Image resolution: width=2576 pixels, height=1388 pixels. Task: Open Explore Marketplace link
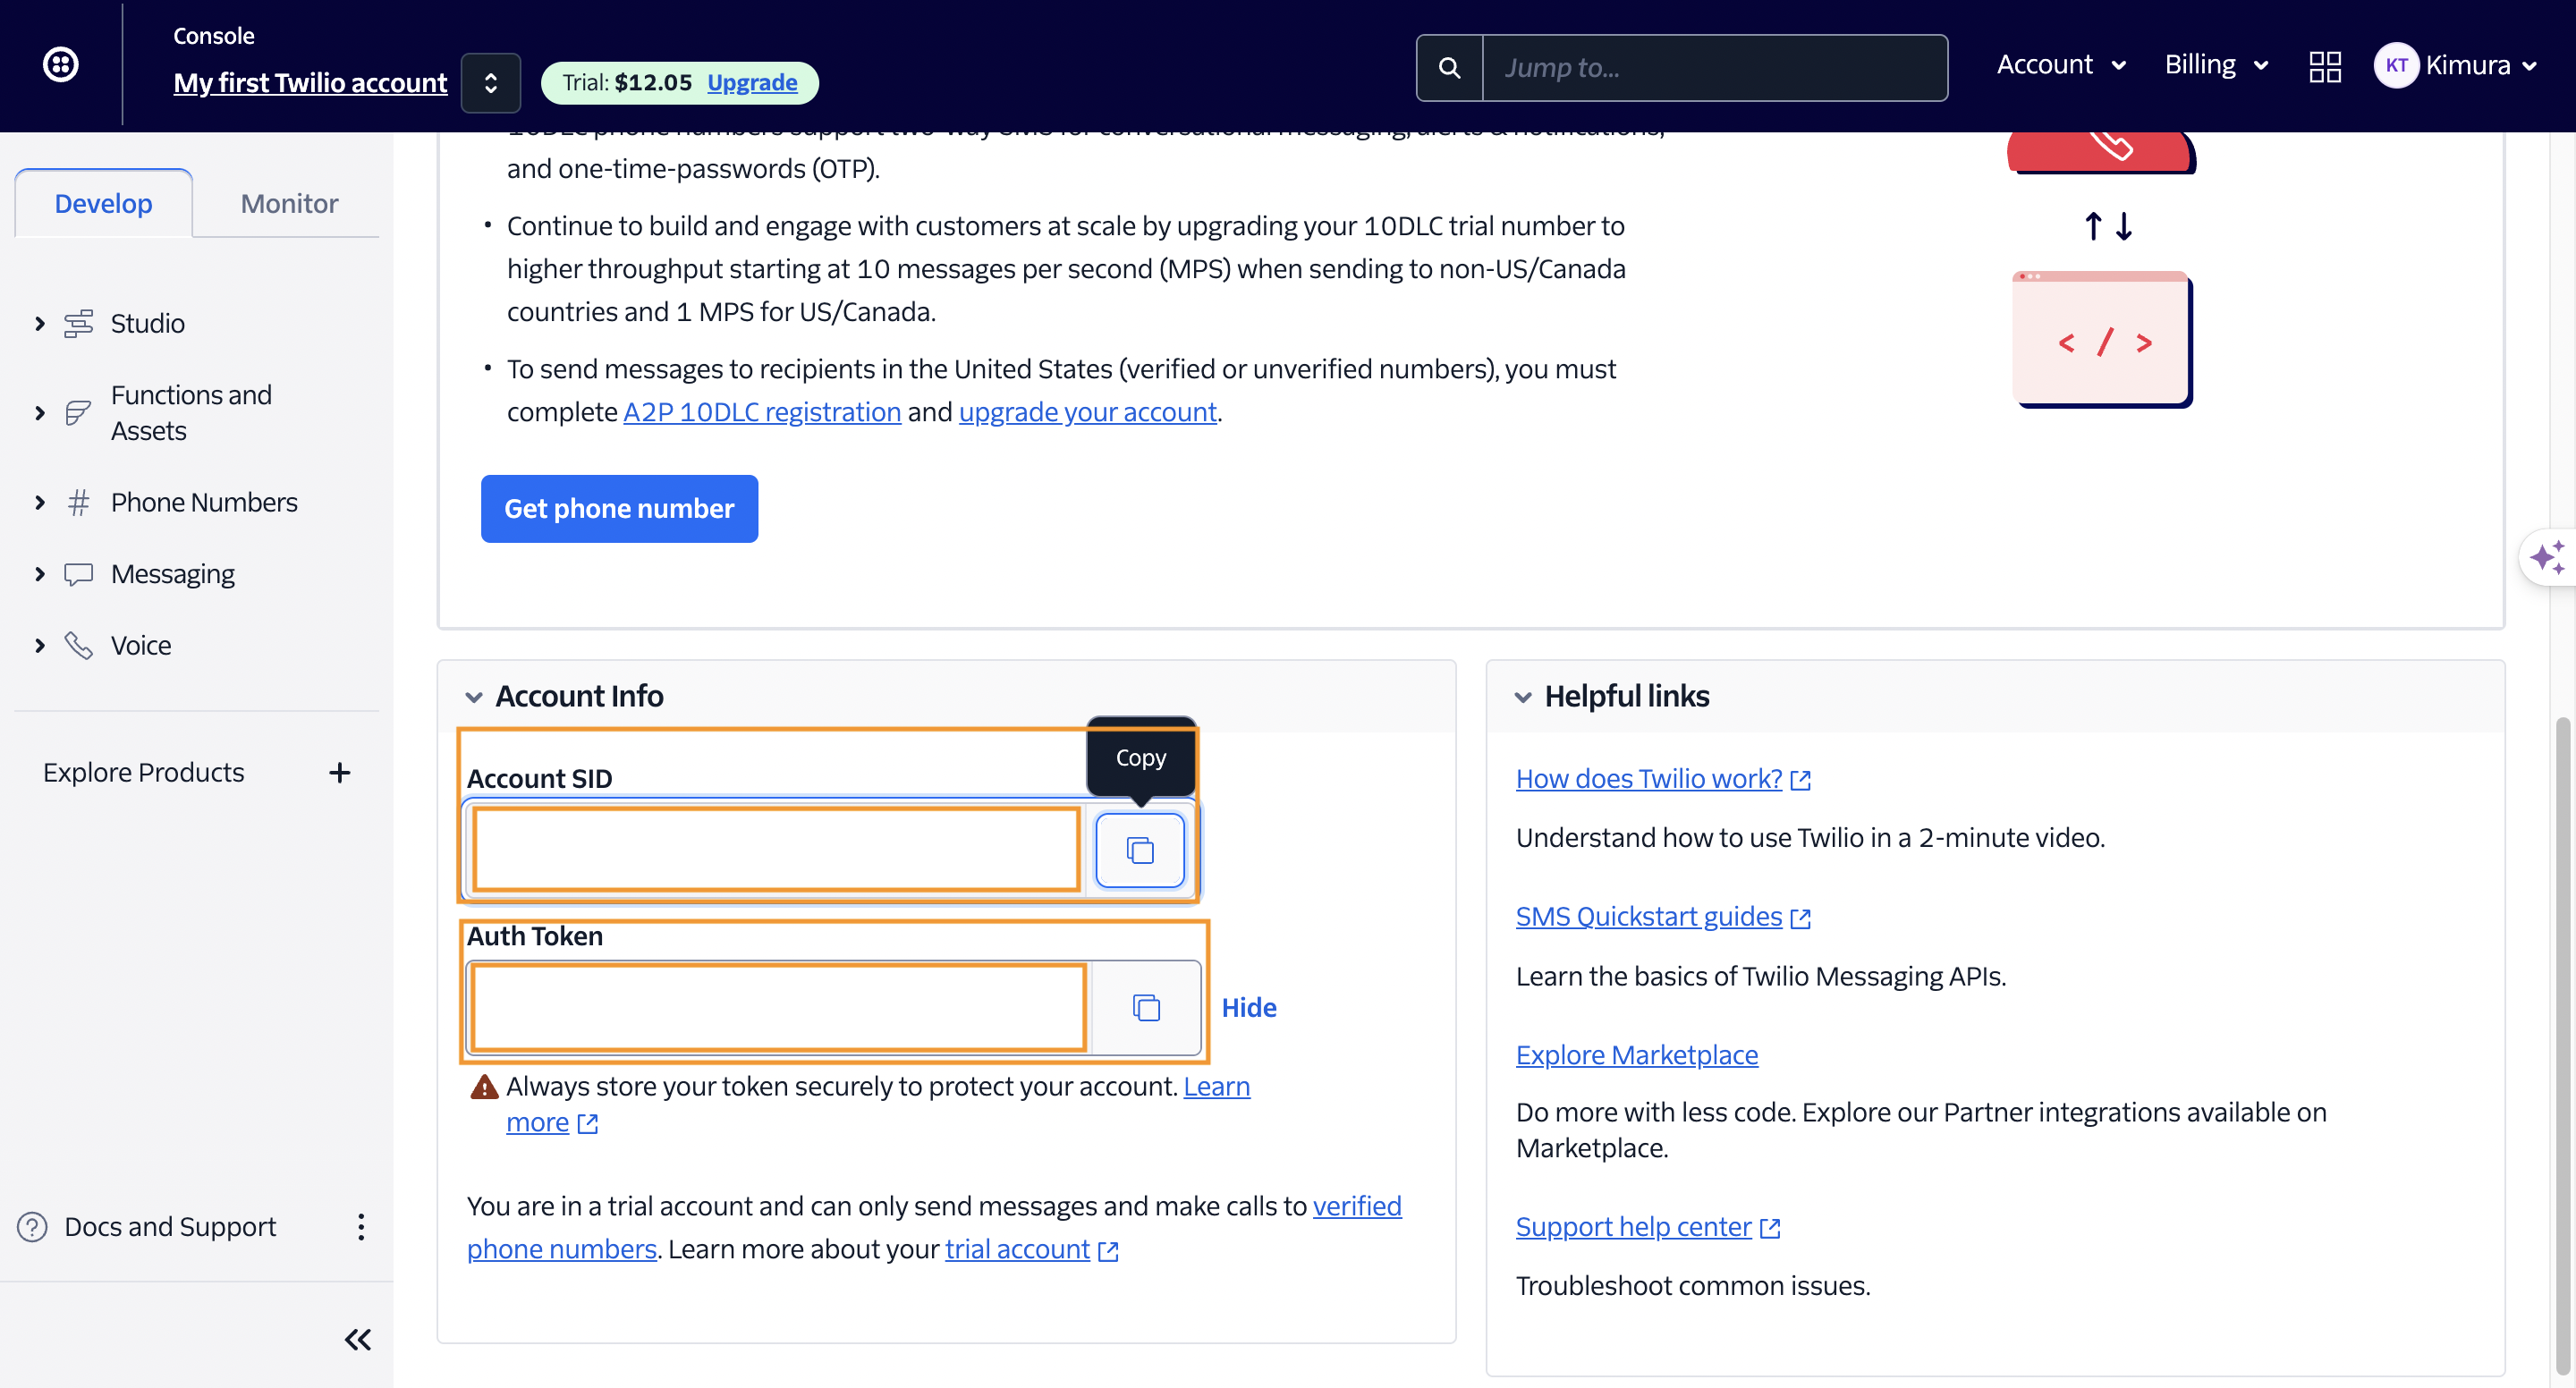1636,1054
